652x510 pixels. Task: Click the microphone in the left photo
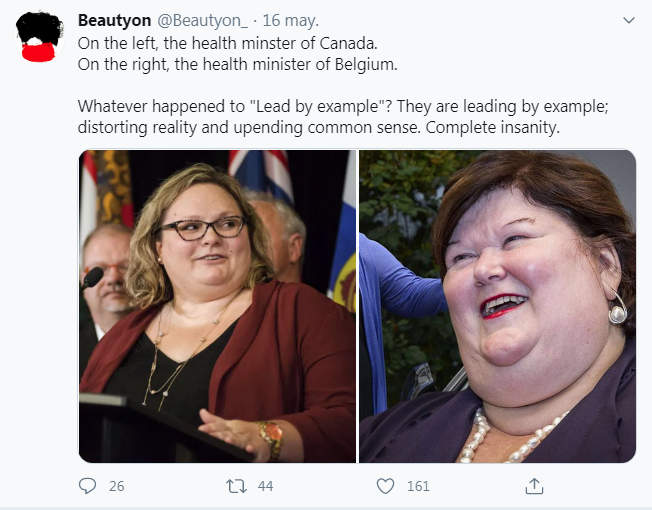tap(92, 278)
